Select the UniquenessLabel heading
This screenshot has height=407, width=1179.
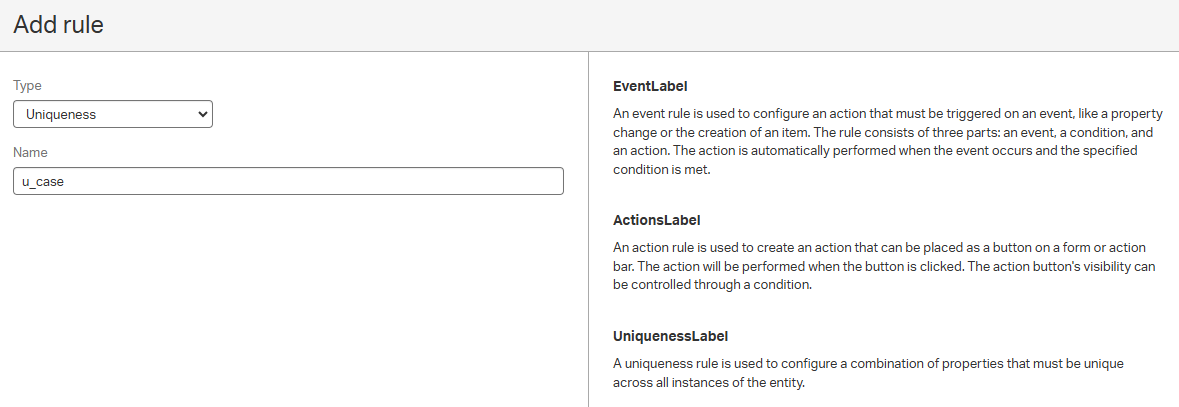(x=670, y=335)
